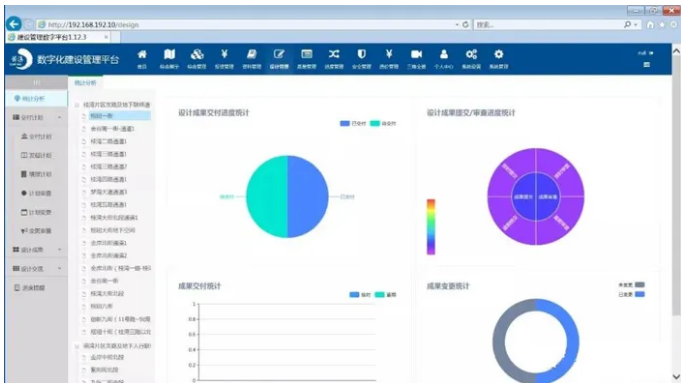688x391 pixels.
Task: Select the sidebar item with the bullhorn icon
Action: pyautogui.click(x=36, y=231)
